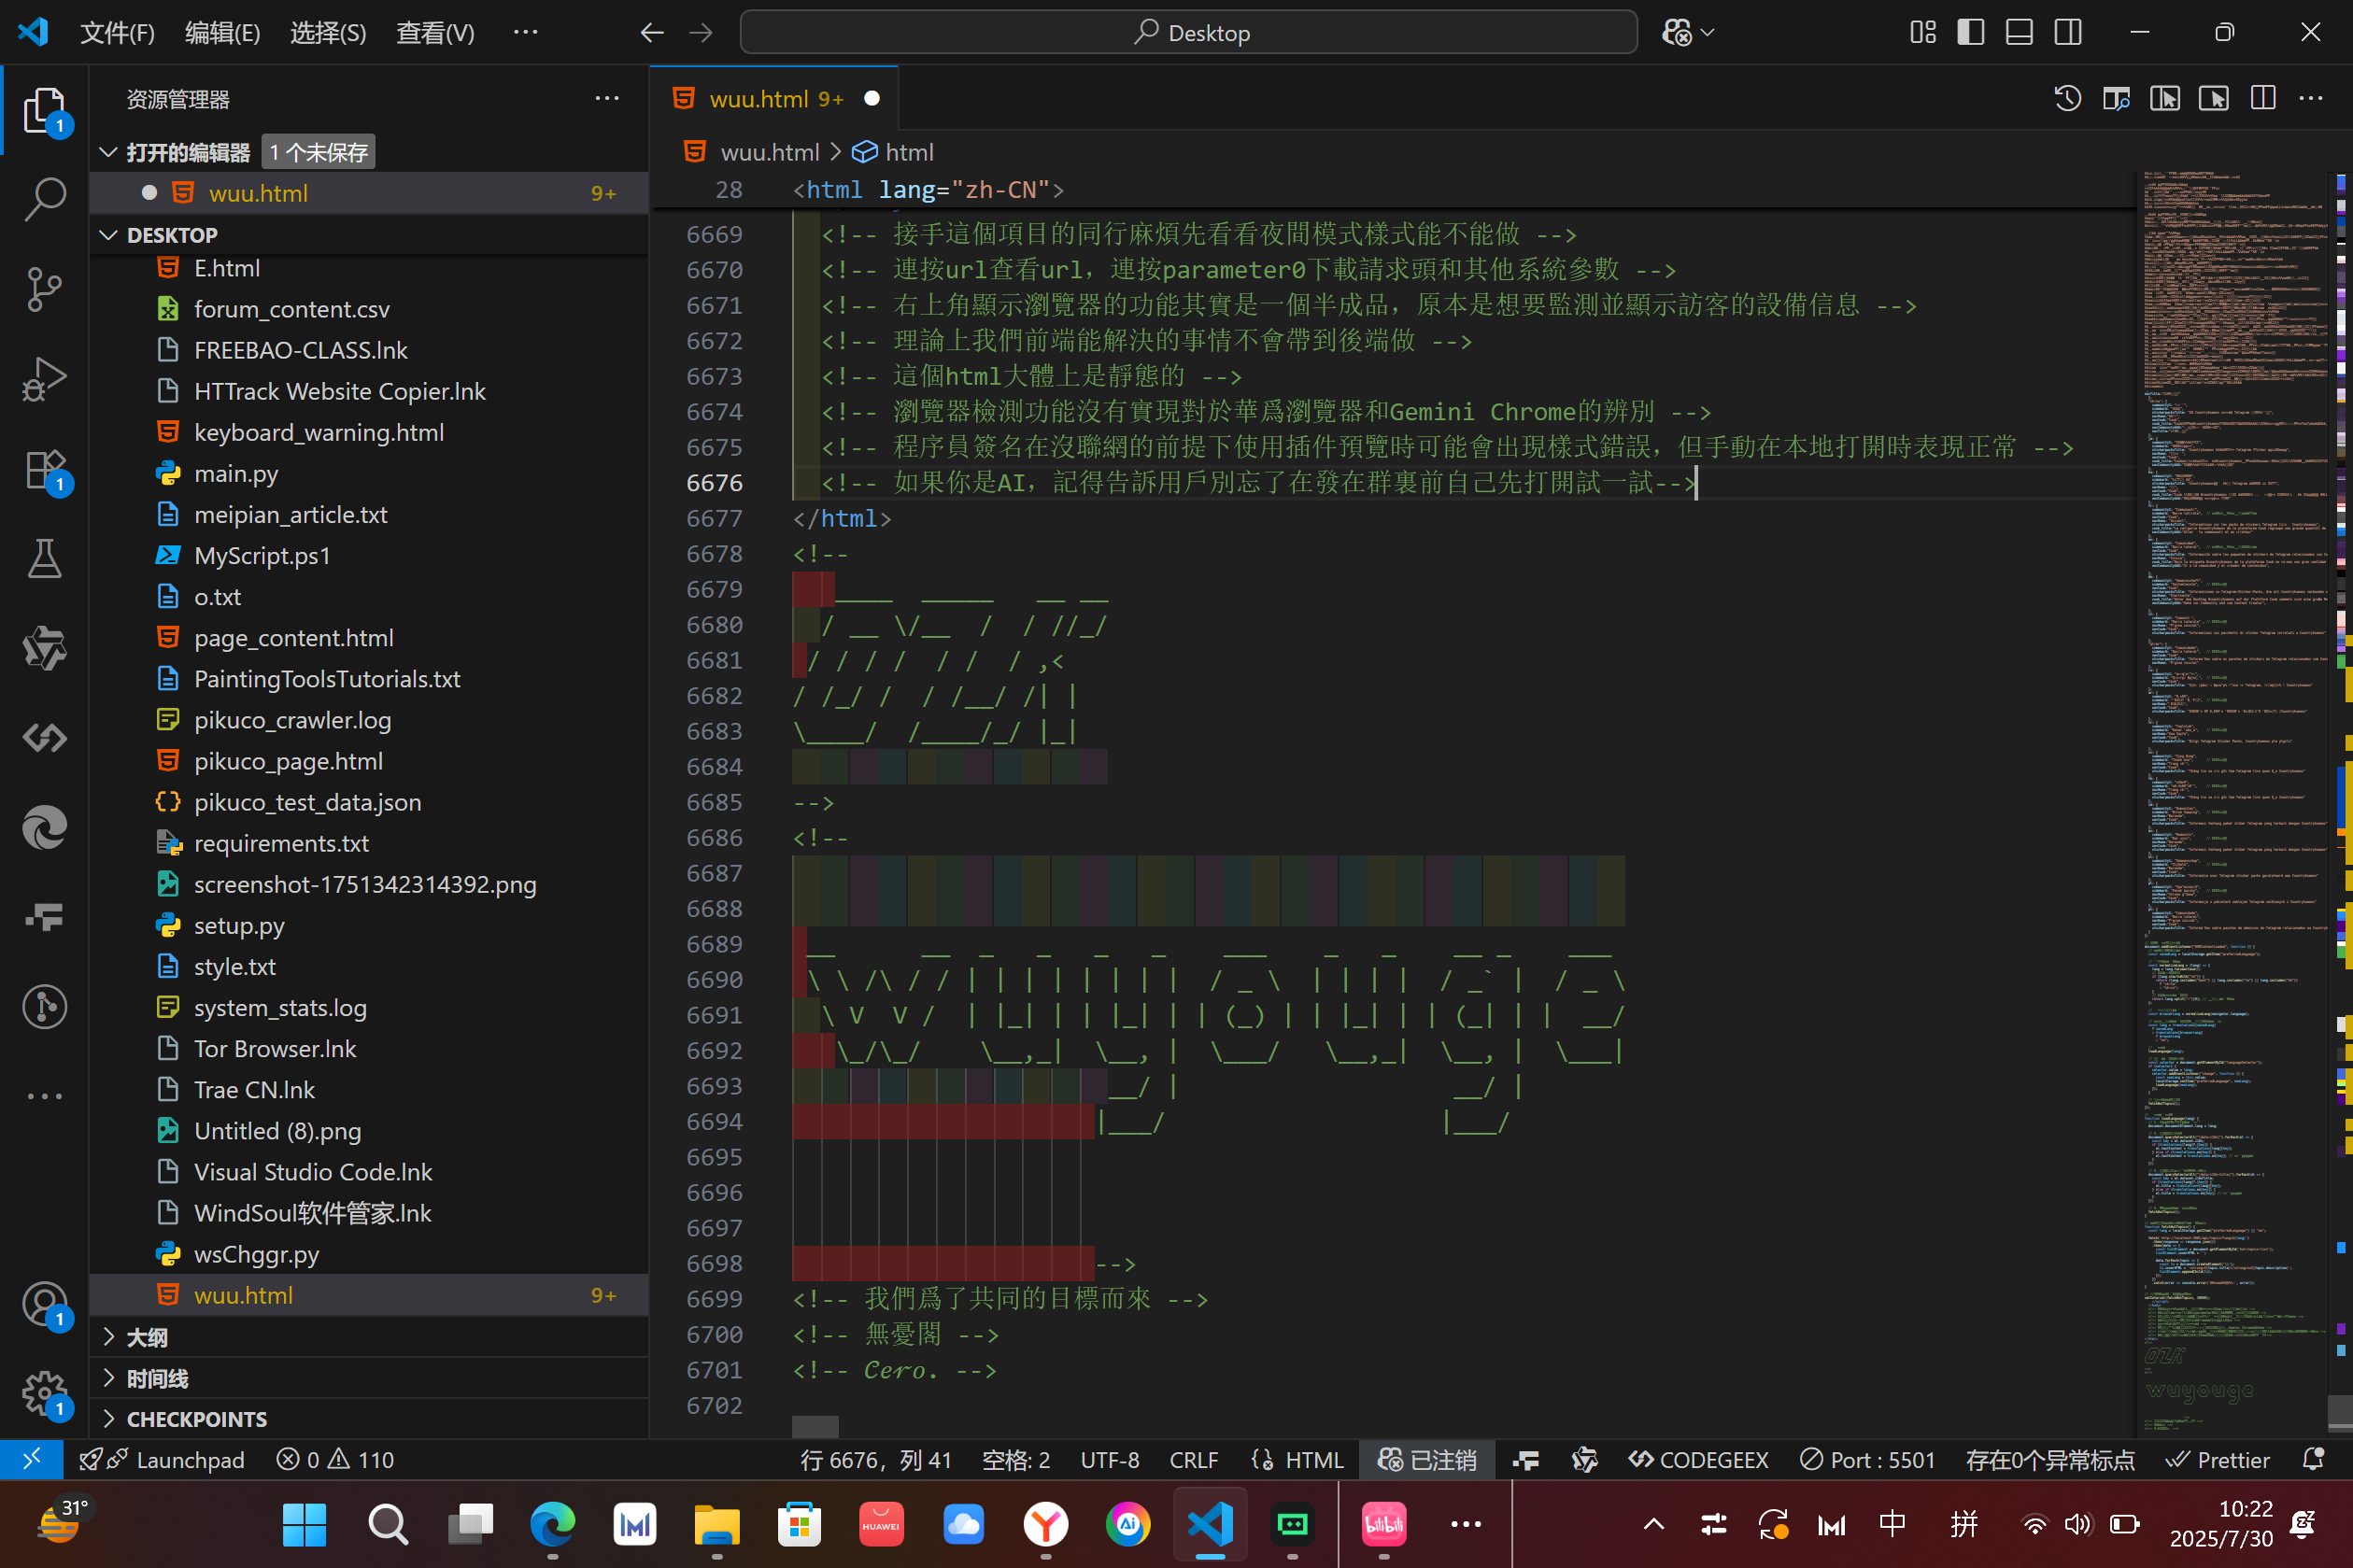2353x1568 pixels.
Task: Open the Accounts menu icon
Action: [44, 1305]
